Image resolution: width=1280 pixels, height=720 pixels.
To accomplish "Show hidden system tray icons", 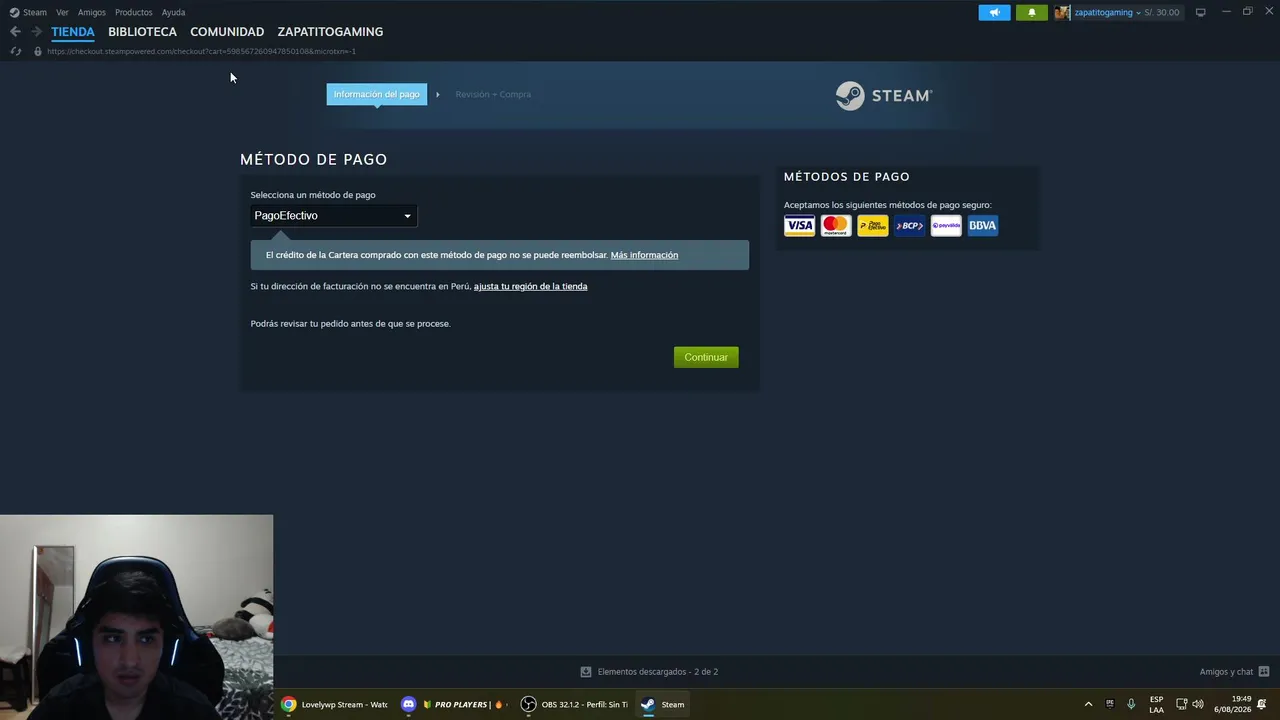I will coord(1088,704).
